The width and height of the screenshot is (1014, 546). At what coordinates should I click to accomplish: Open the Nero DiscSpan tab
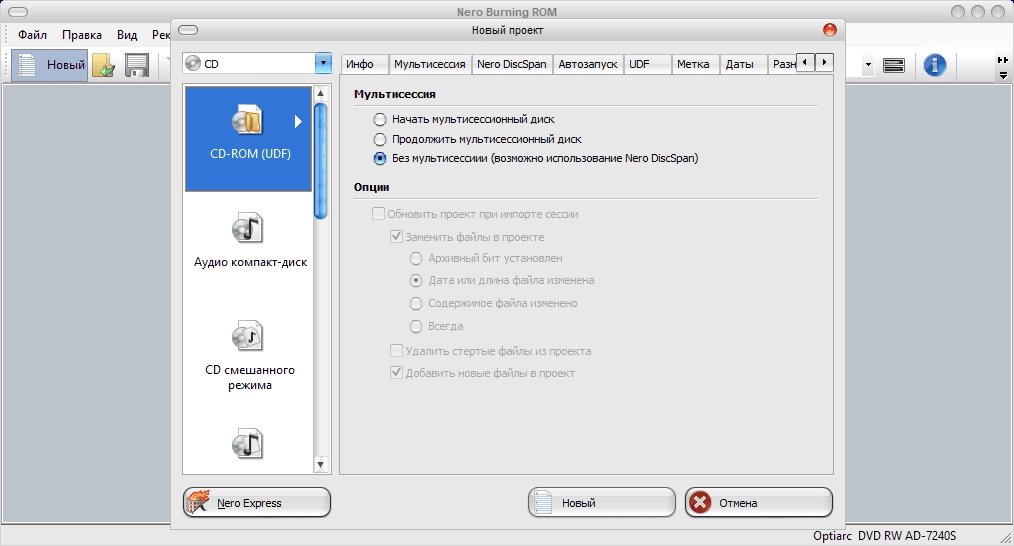point(512,64)
